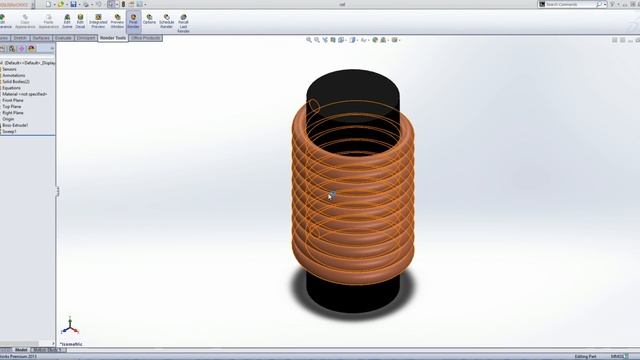Click Hide/Show Items icon
640x360 pixels.
pos(363,40)
